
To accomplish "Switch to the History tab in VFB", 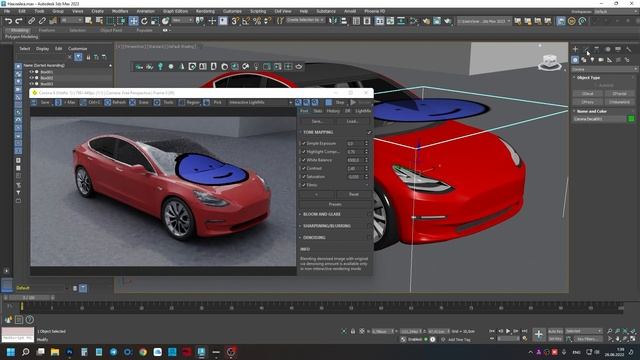I will pyautogui.click(x=333, y=111).
